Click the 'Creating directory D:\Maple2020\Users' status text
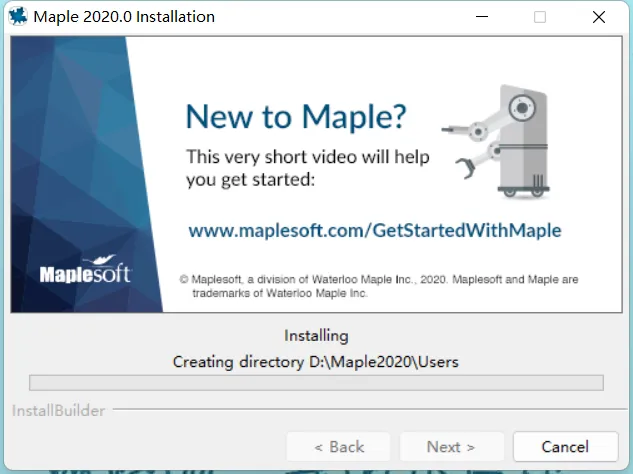Viewport: 633px width, 474px height. [x=316, y=362]
